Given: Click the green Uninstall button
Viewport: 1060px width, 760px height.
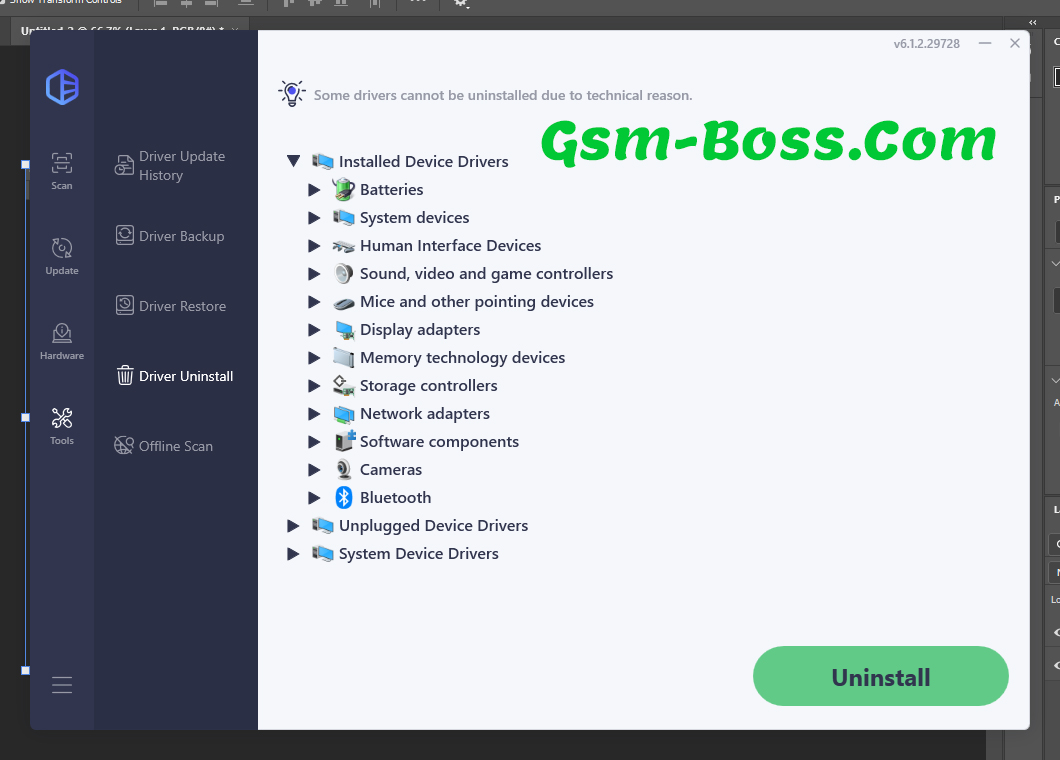Looking at the screenshot, I should point(880,676).
